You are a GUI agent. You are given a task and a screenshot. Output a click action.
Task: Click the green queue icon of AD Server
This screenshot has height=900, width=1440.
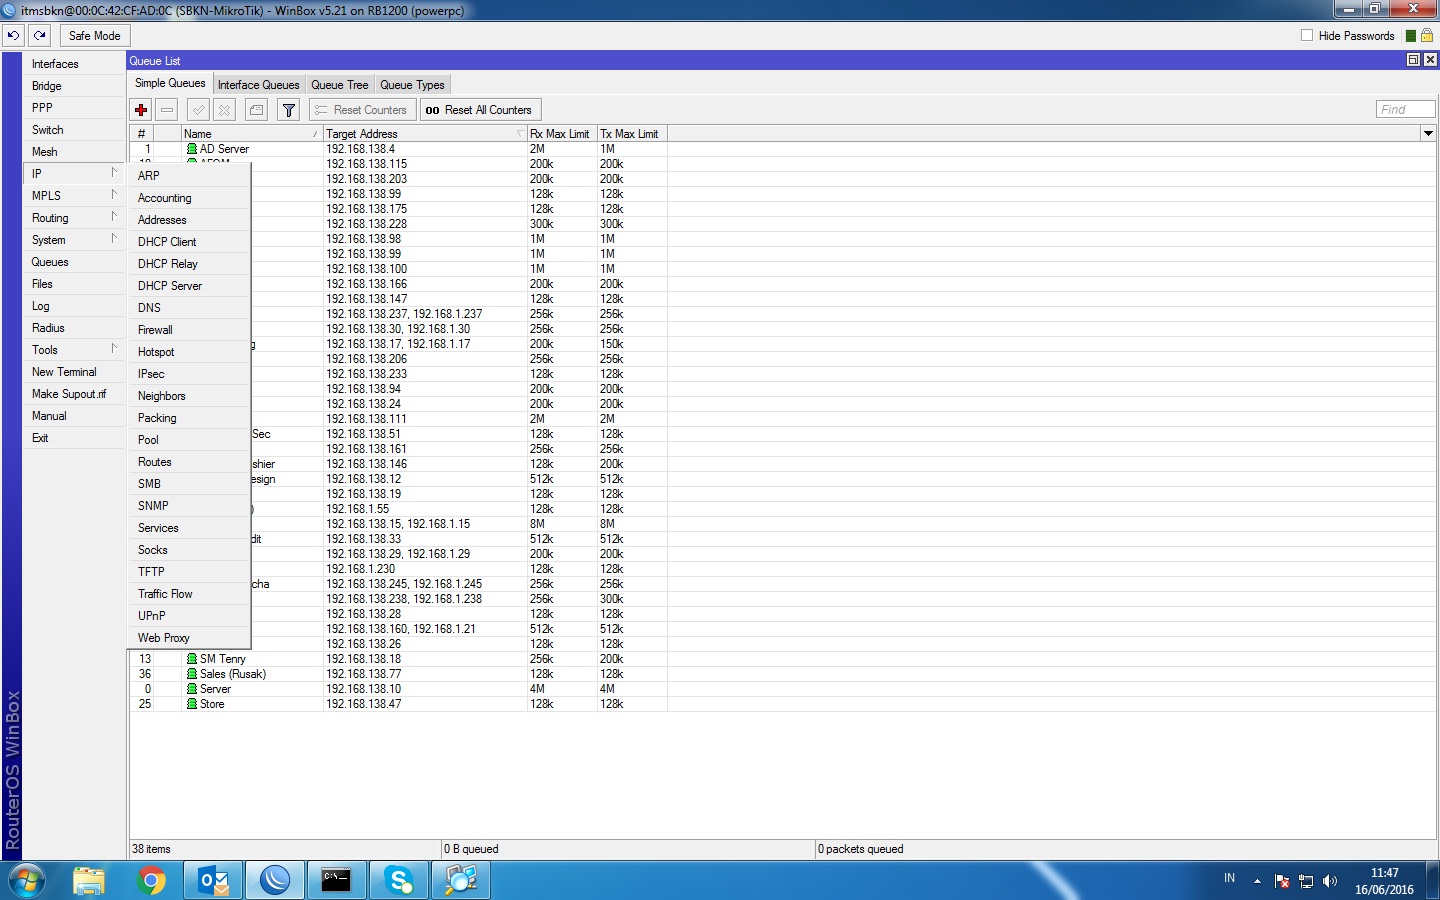click(192, 149)
